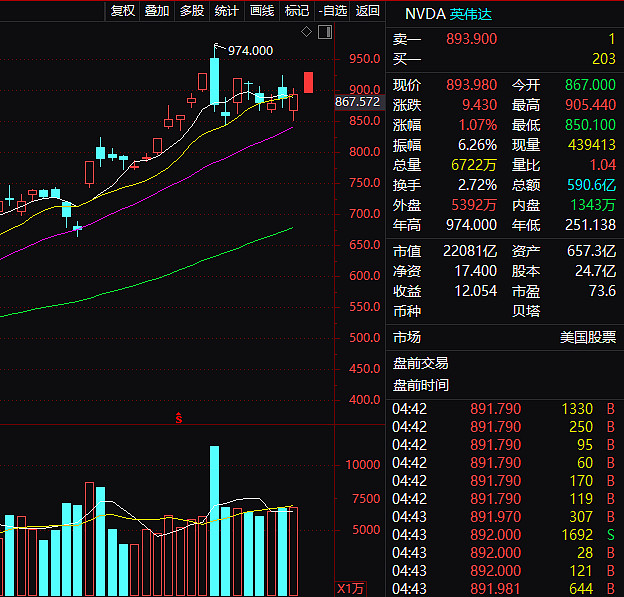The image size is (624, 597).
Task: Click the latest solid red candlestick
Action: (x=308, y=82)
